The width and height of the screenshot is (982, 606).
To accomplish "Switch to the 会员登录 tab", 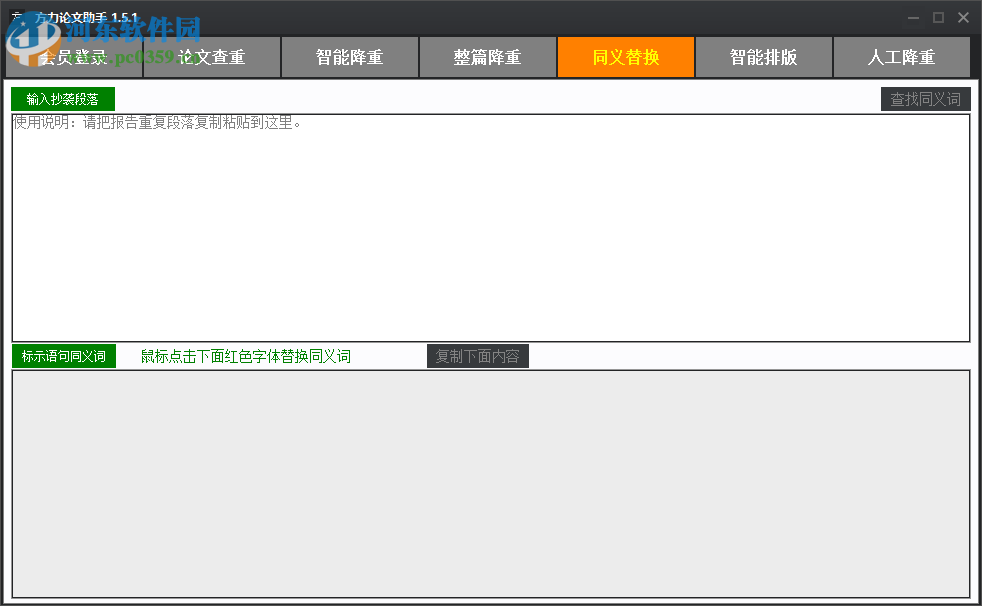I will click(x=74, y=57).
